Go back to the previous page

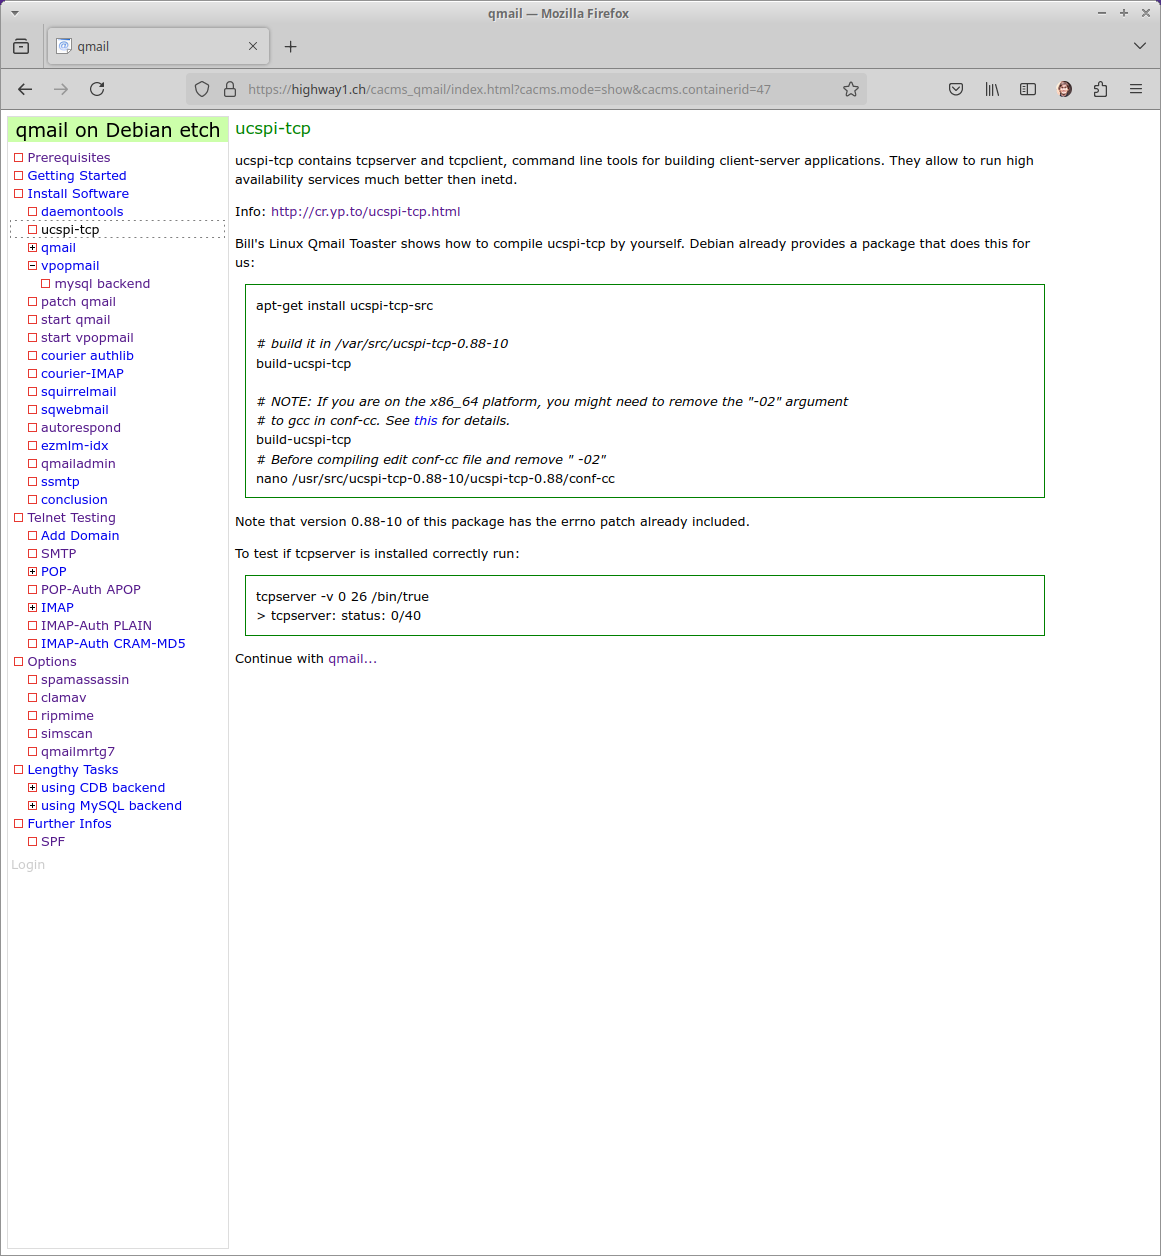tap(25, 89)
